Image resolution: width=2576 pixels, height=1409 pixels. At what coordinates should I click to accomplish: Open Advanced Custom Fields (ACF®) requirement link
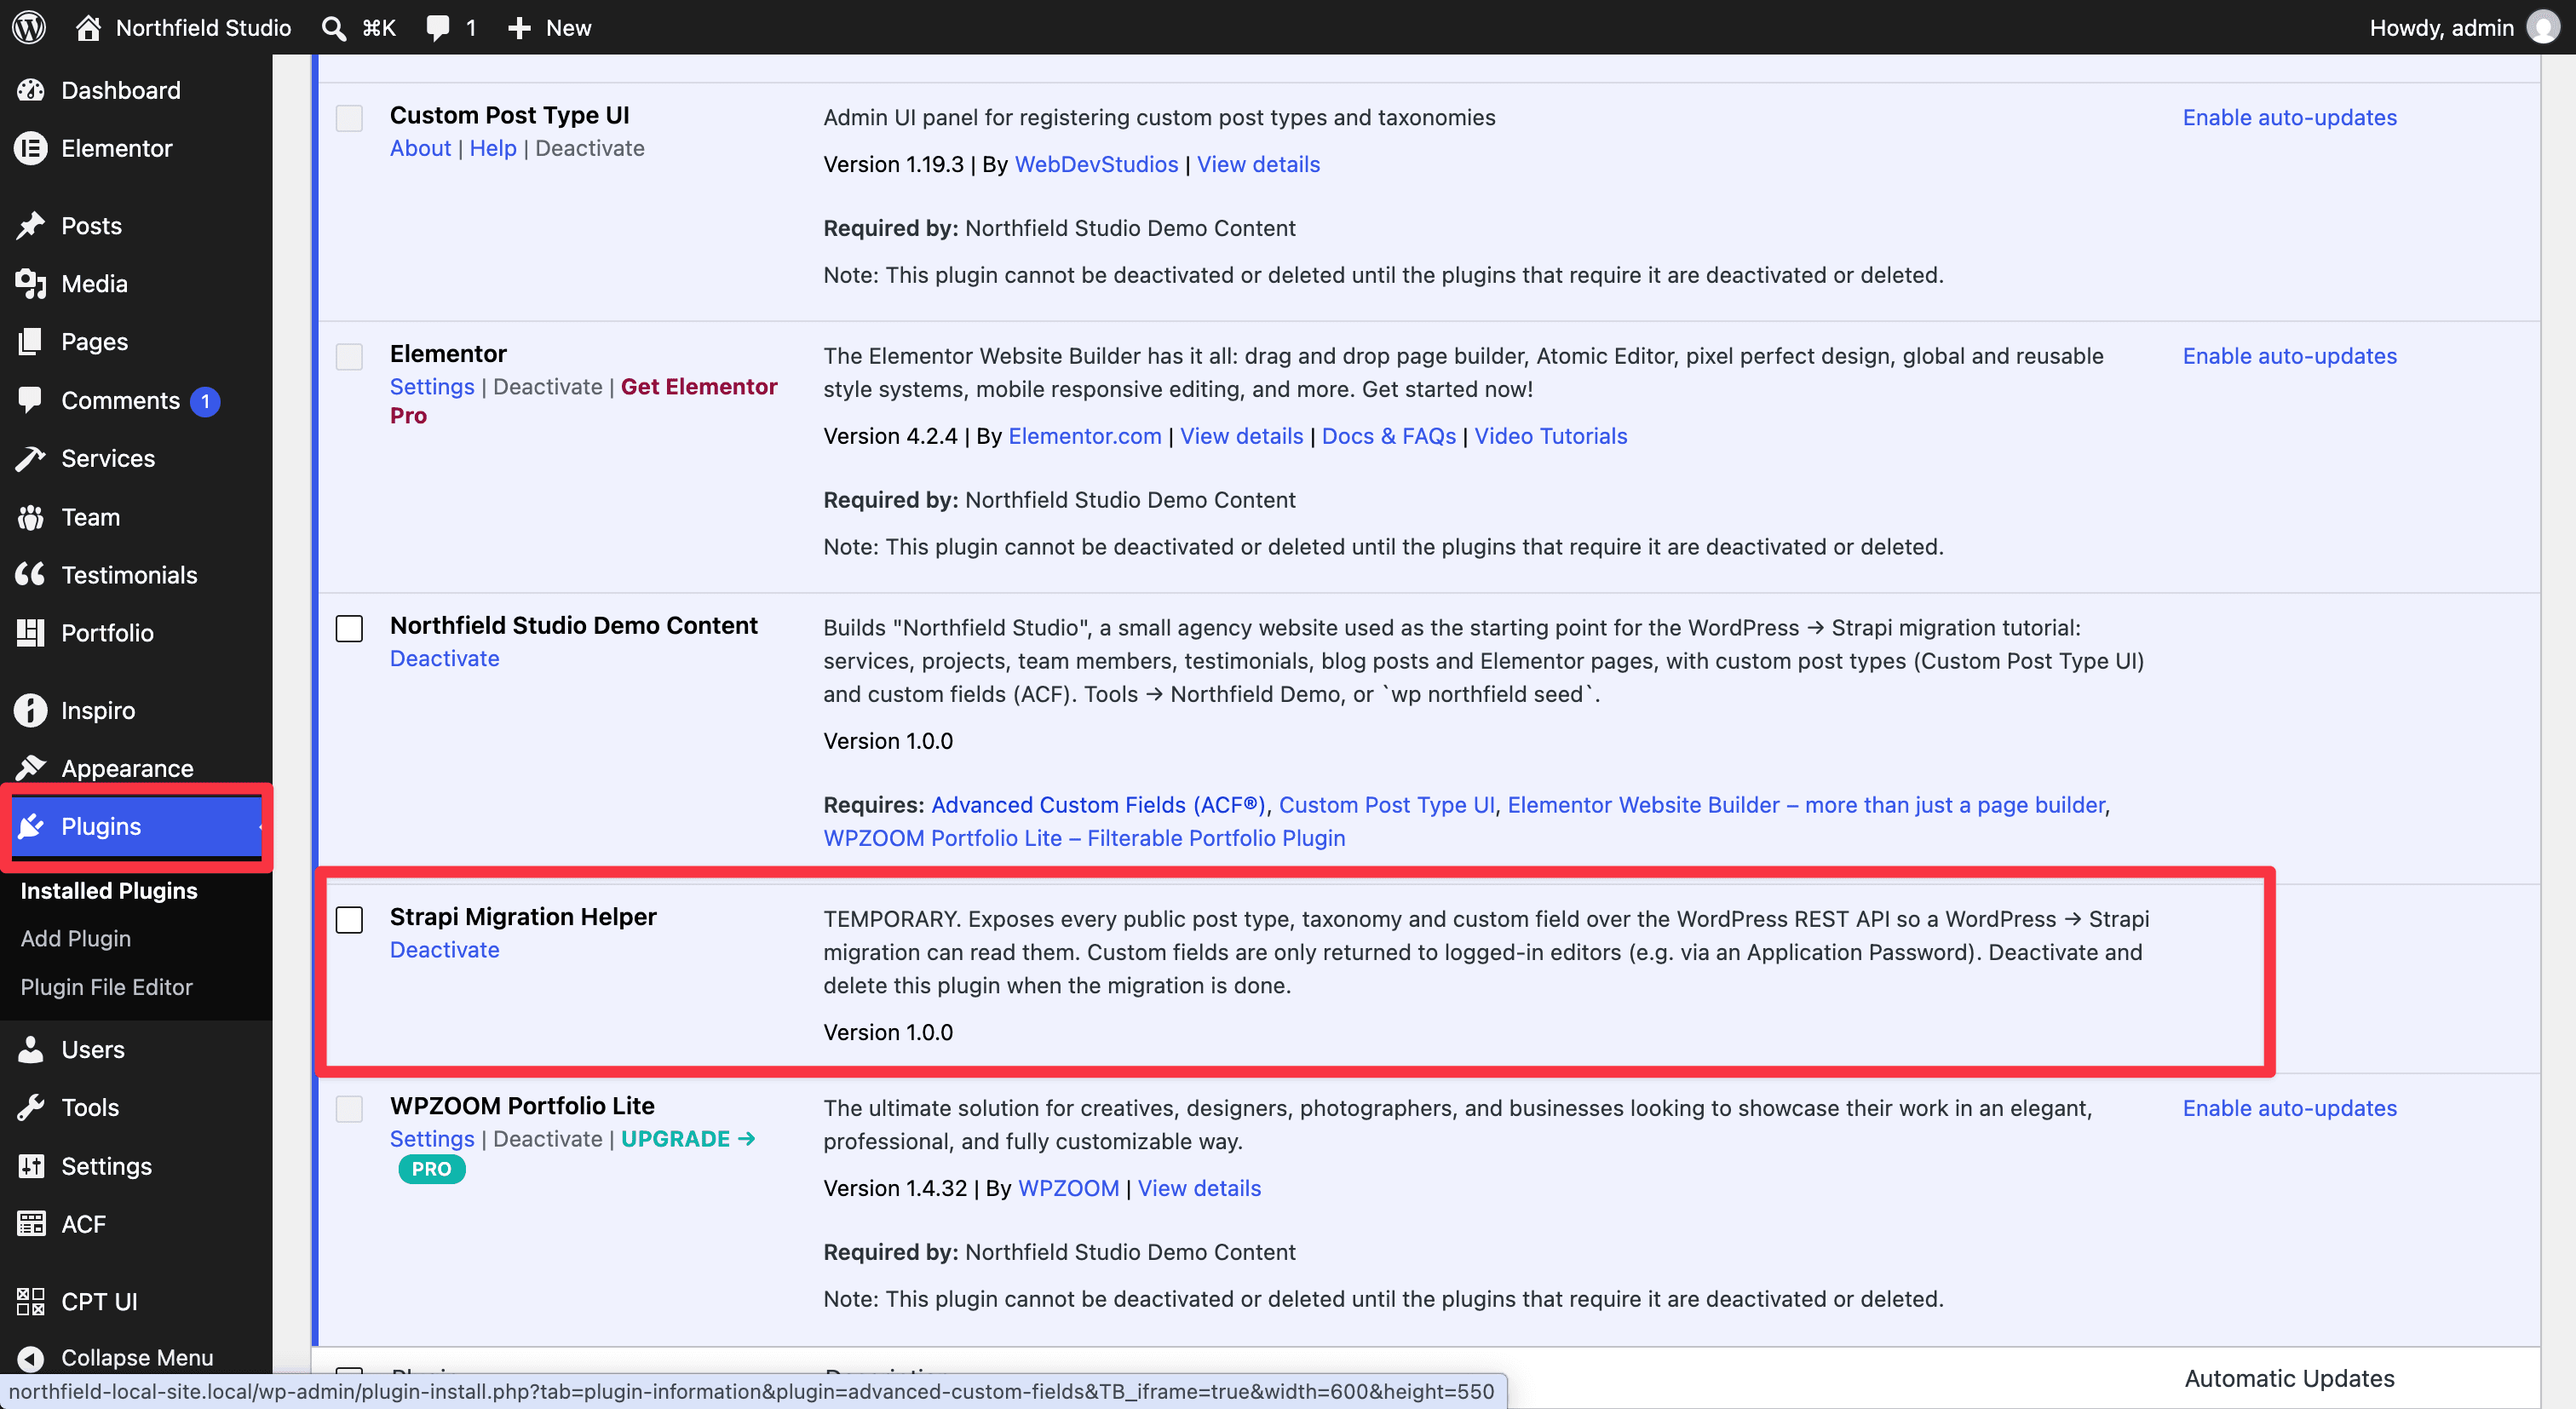(x=1098, y=805)
